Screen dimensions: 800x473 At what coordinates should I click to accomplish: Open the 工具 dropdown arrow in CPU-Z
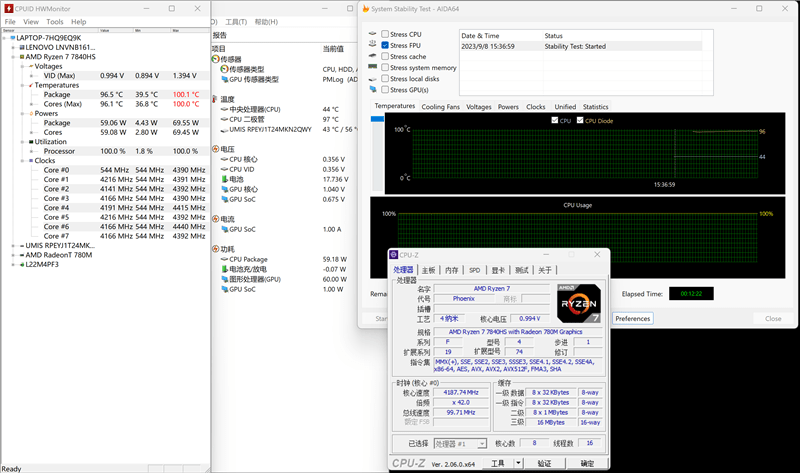click(x=518, y=463)
